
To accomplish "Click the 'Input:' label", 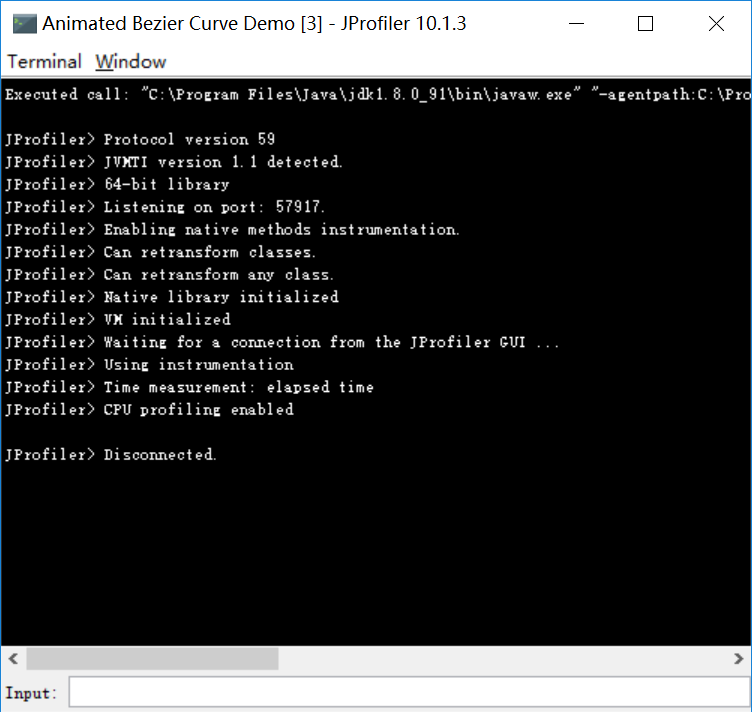I will (x=31, y=693).
